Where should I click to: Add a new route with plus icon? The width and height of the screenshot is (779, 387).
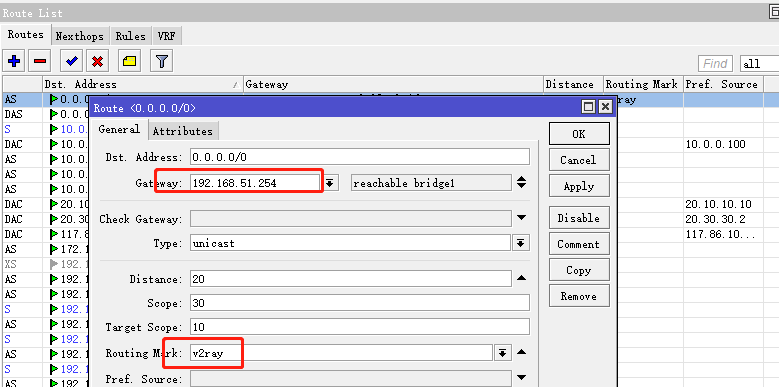point(14,61)
